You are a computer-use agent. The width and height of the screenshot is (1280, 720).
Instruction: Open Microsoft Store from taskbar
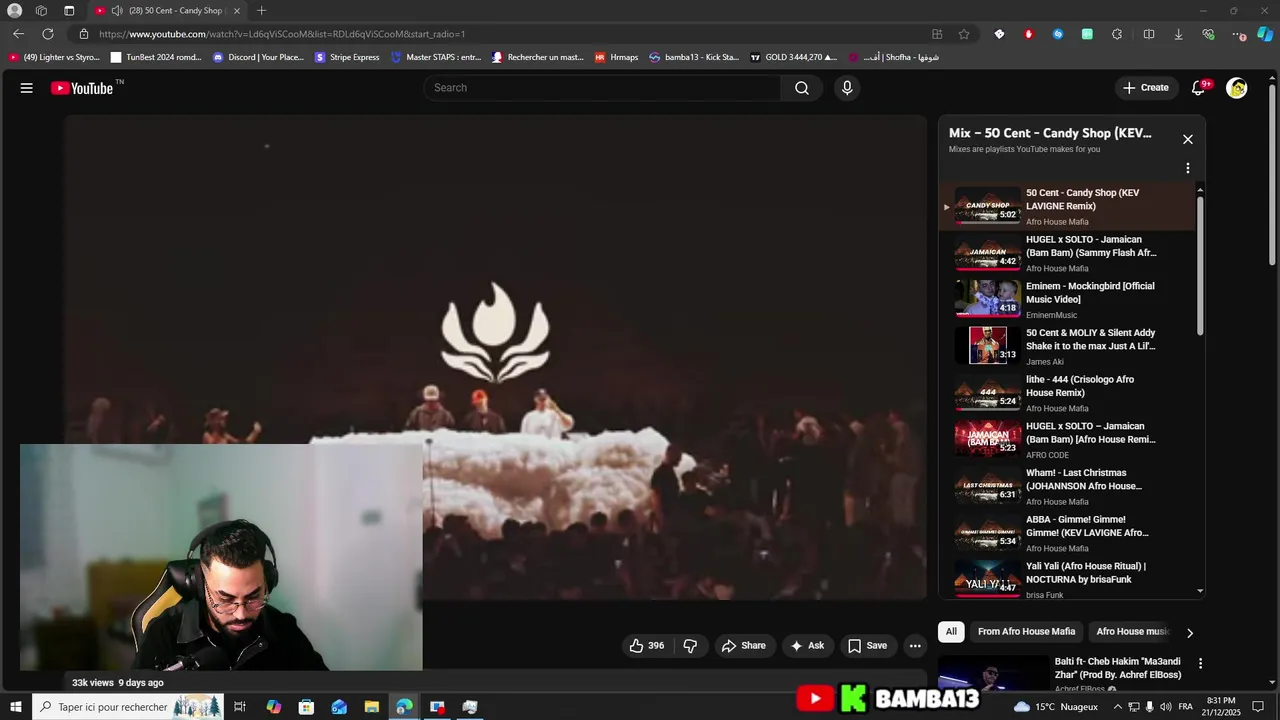point(306,707)
